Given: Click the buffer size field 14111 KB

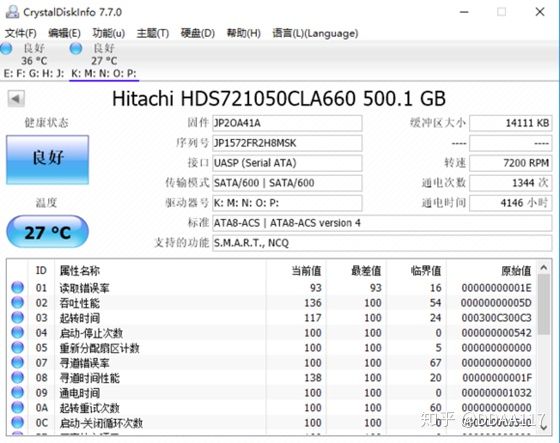Looking at the screenshot, I should point(511,123).
